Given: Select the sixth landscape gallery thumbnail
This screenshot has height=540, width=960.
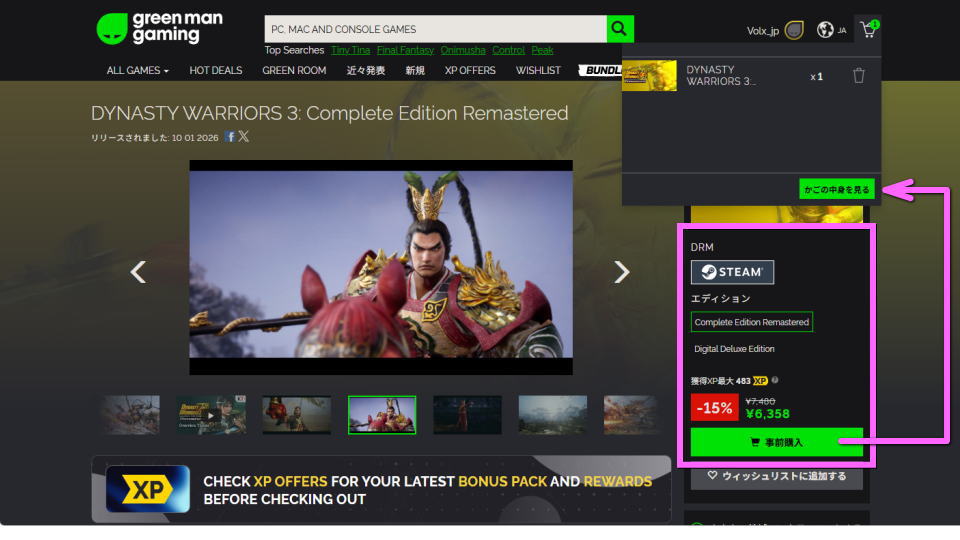Looking at the screenshot, I should (x=553, y=414).
